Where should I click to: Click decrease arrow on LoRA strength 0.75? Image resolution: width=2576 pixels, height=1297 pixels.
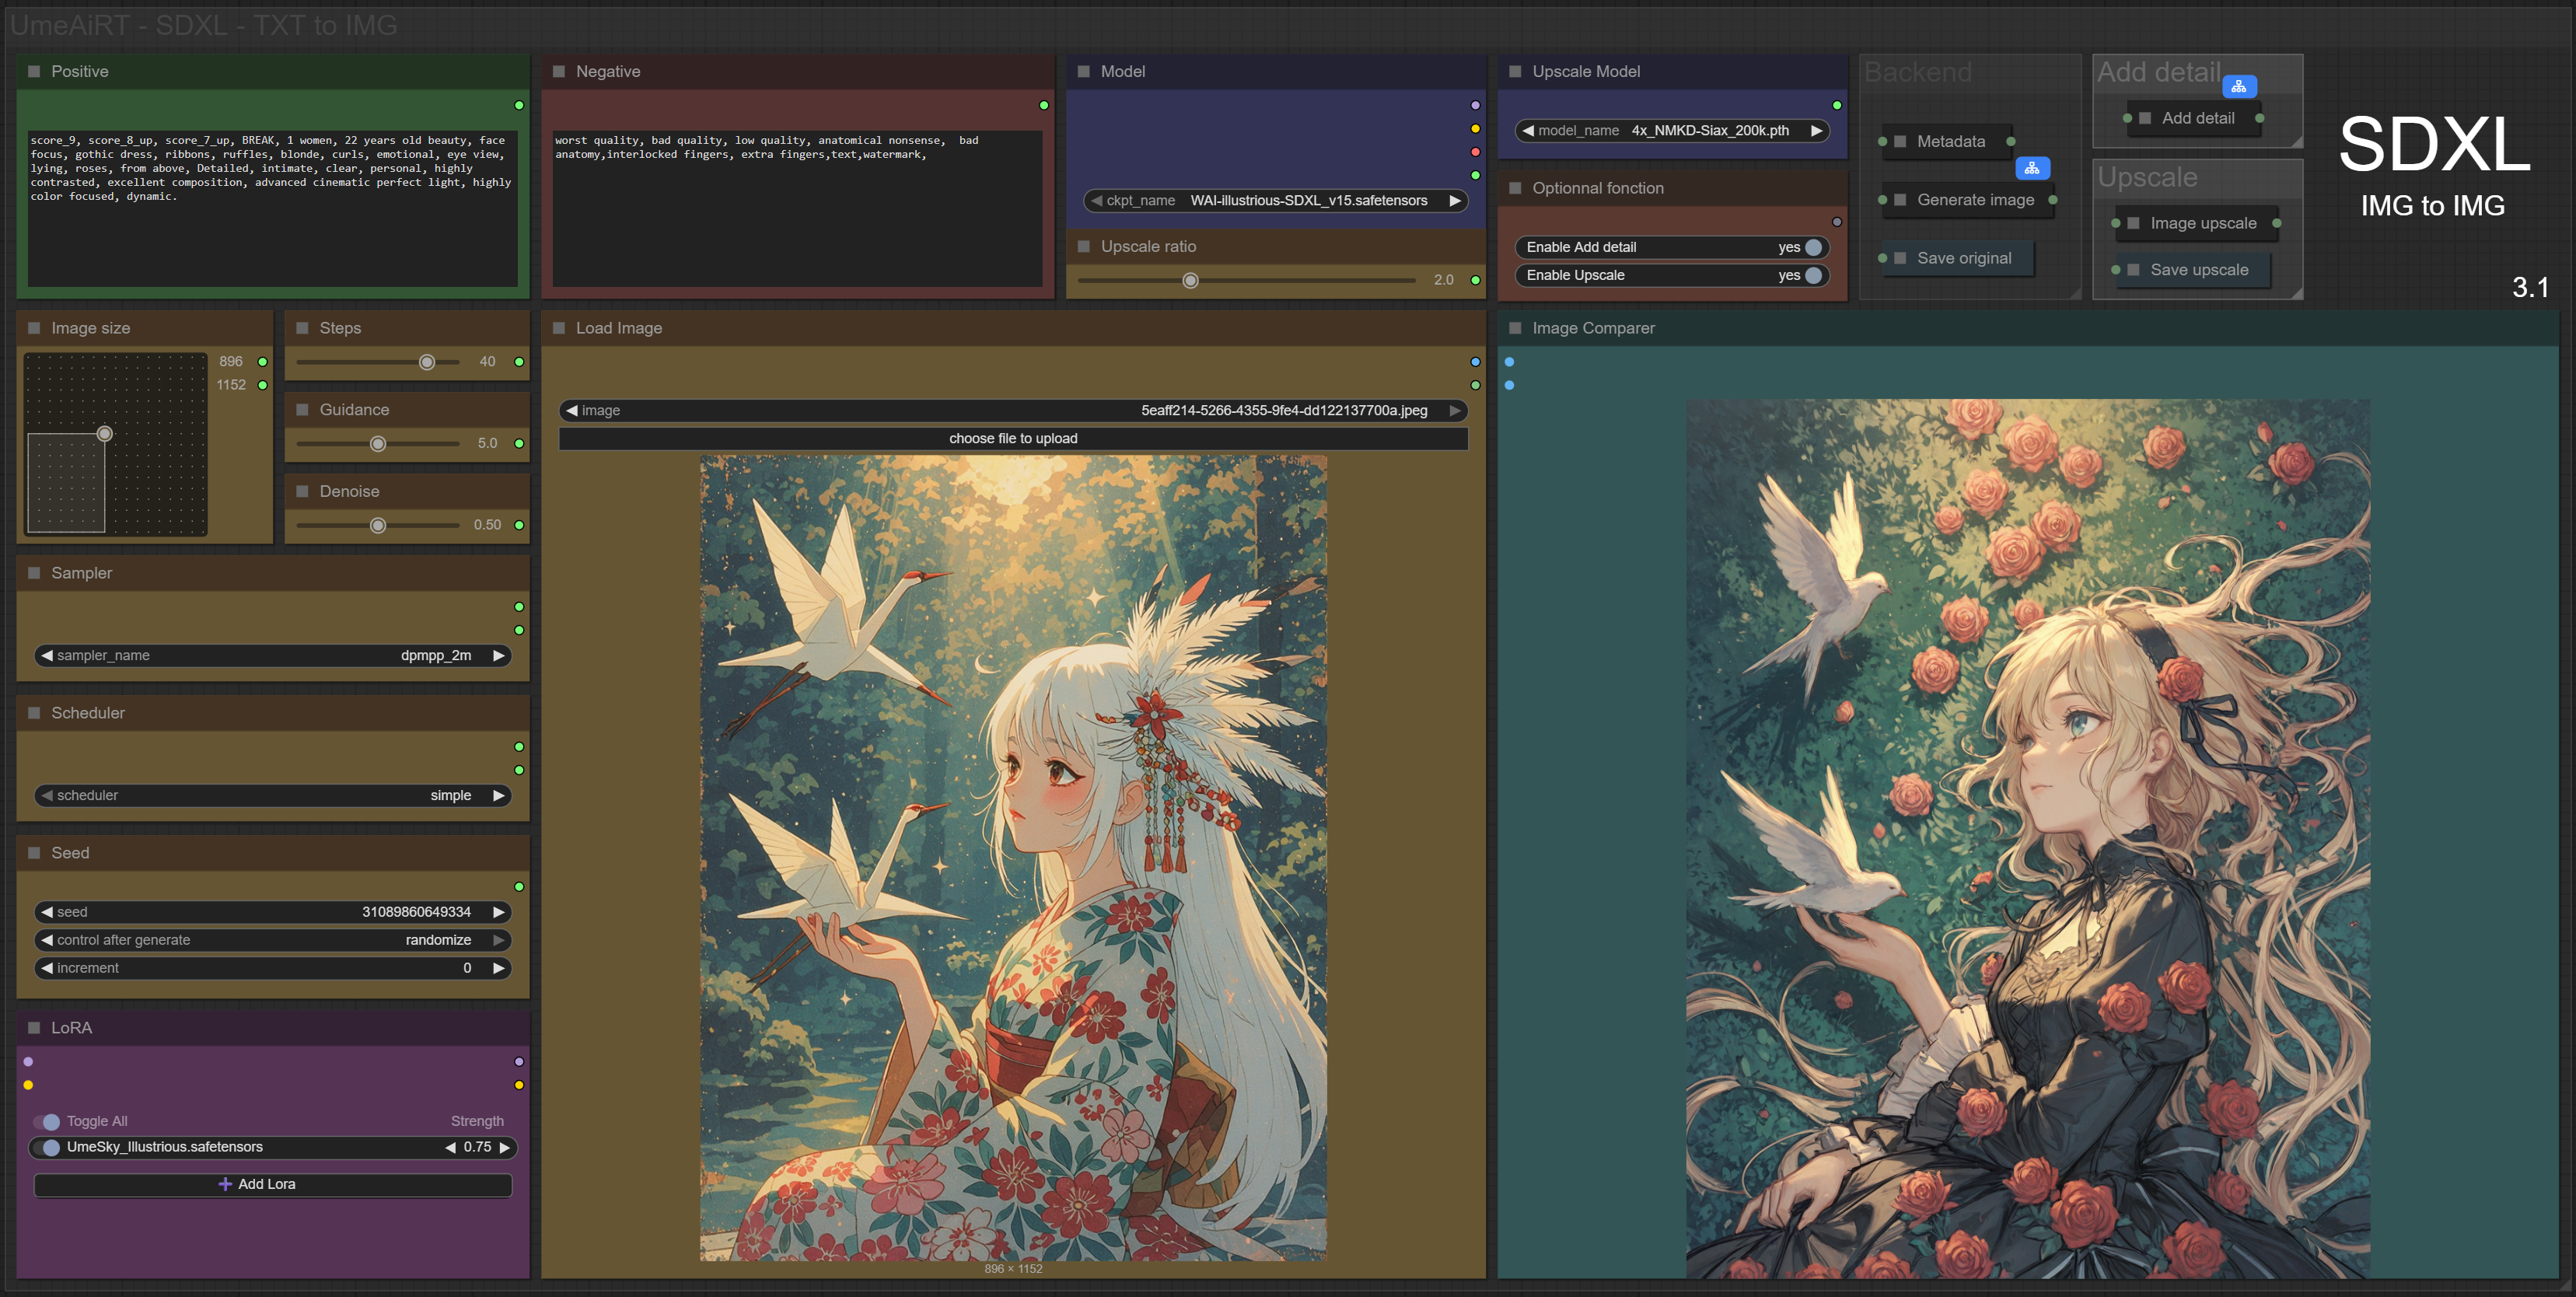point(451,1147)
